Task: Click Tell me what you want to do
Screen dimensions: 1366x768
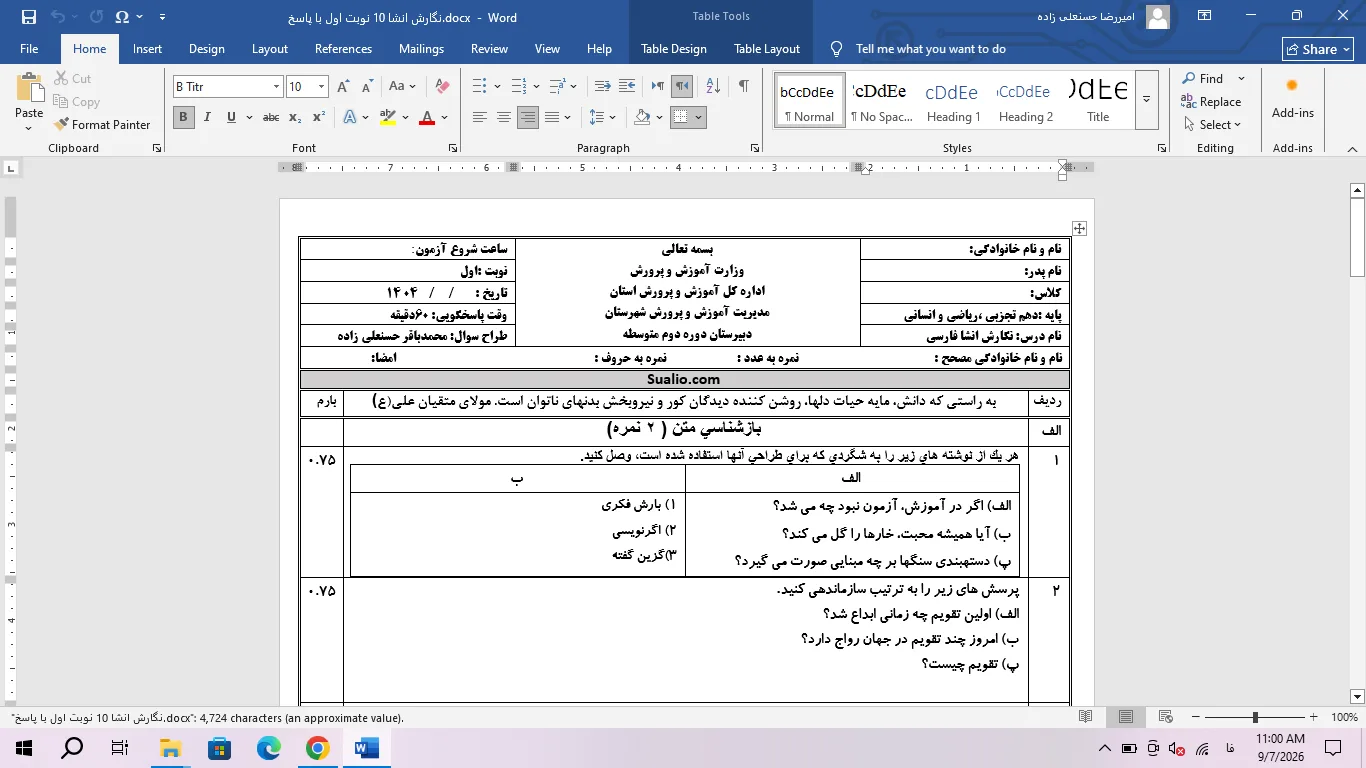Action: coord(930,49)
